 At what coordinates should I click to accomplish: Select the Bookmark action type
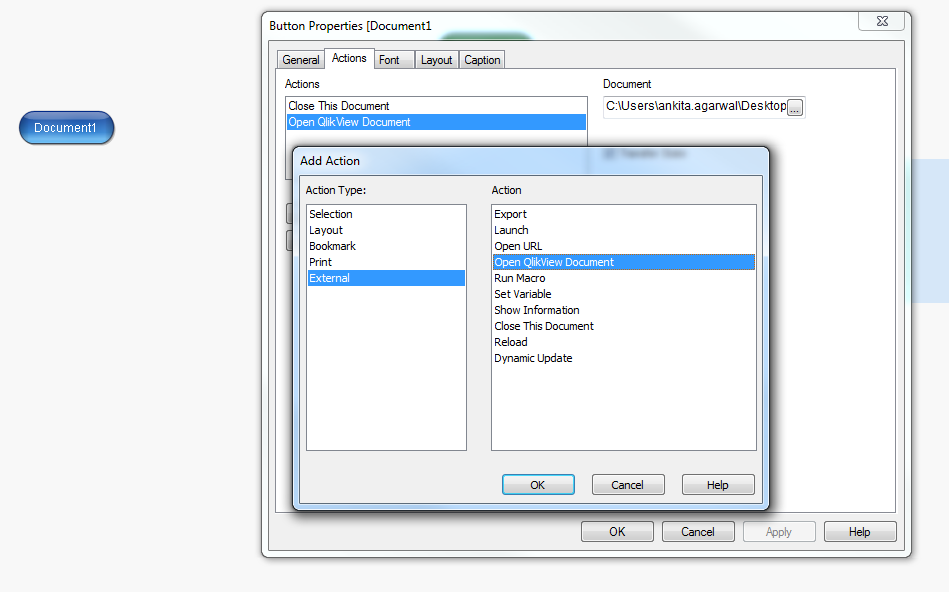386,246
